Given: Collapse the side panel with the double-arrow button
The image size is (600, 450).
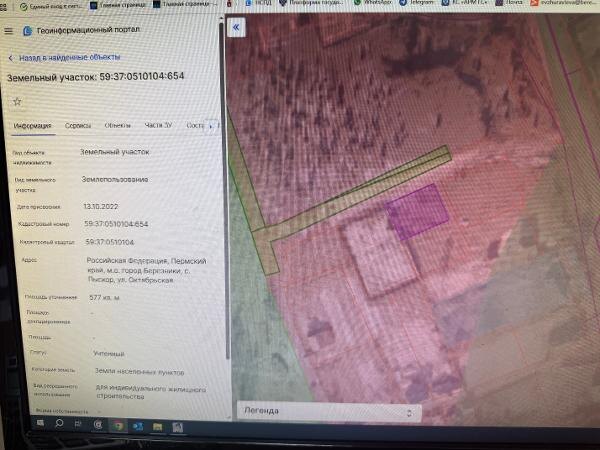Looking at the screenshot, I should 236,27.
